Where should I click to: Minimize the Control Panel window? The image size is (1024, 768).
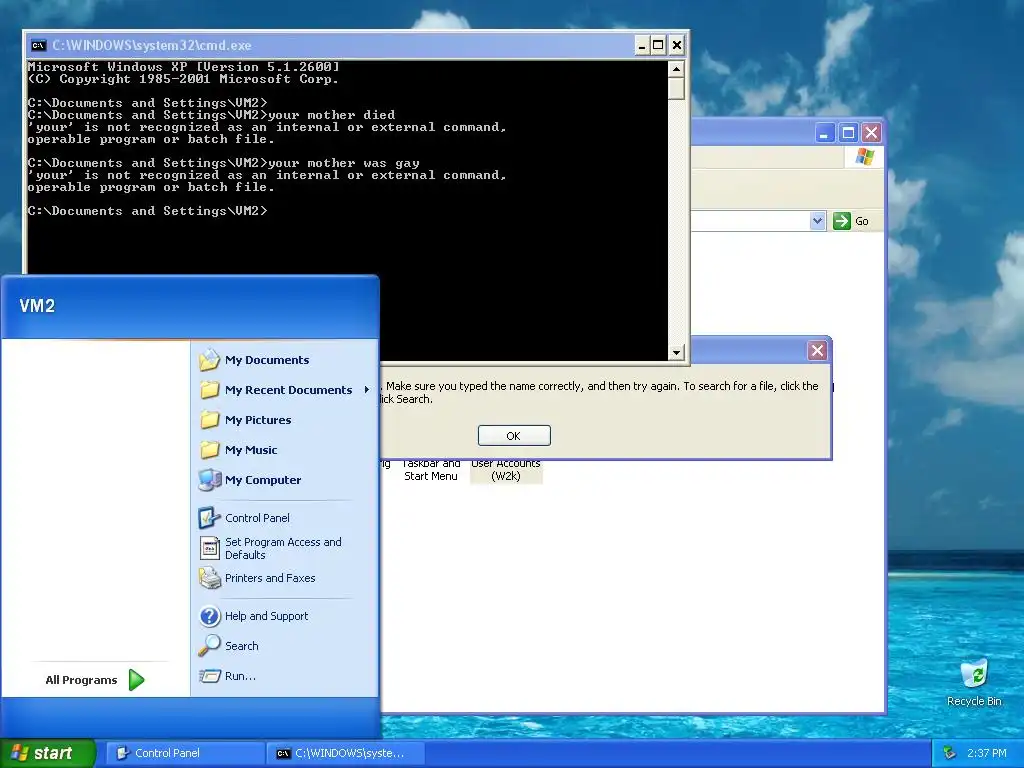click(824, 133)
